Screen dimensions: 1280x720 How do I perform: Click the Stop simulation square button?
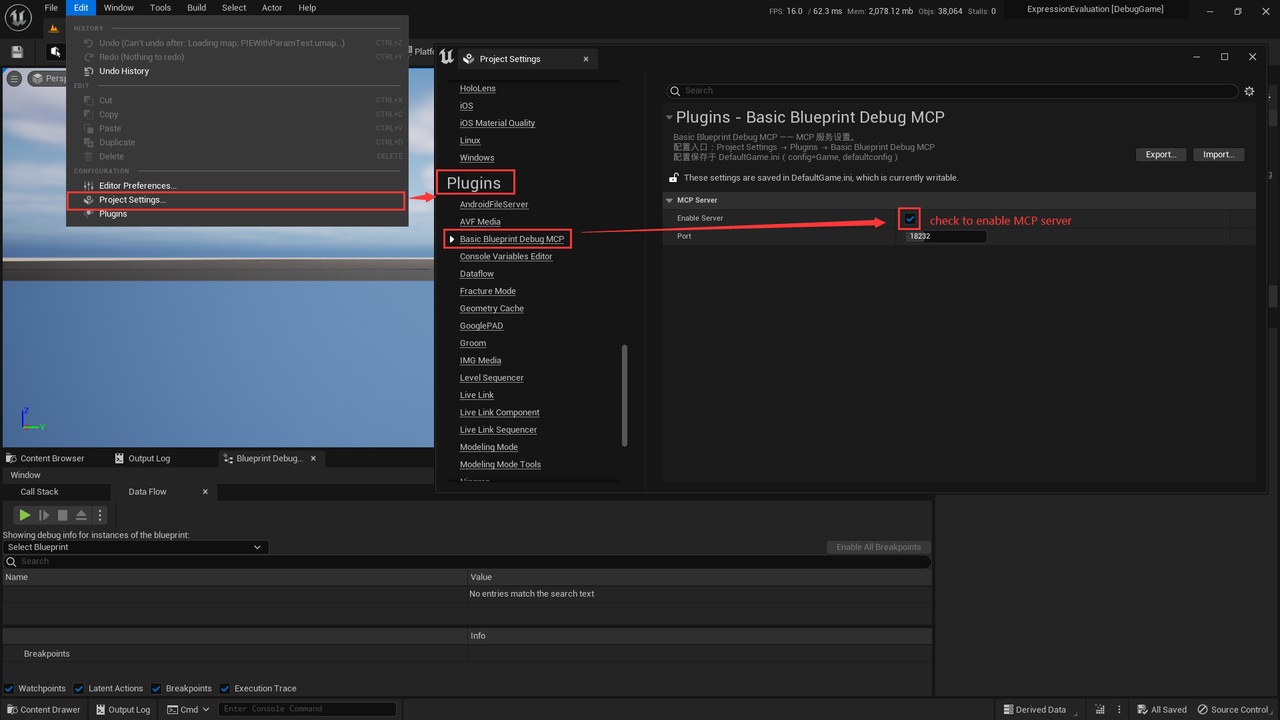(x=62, y=515)
